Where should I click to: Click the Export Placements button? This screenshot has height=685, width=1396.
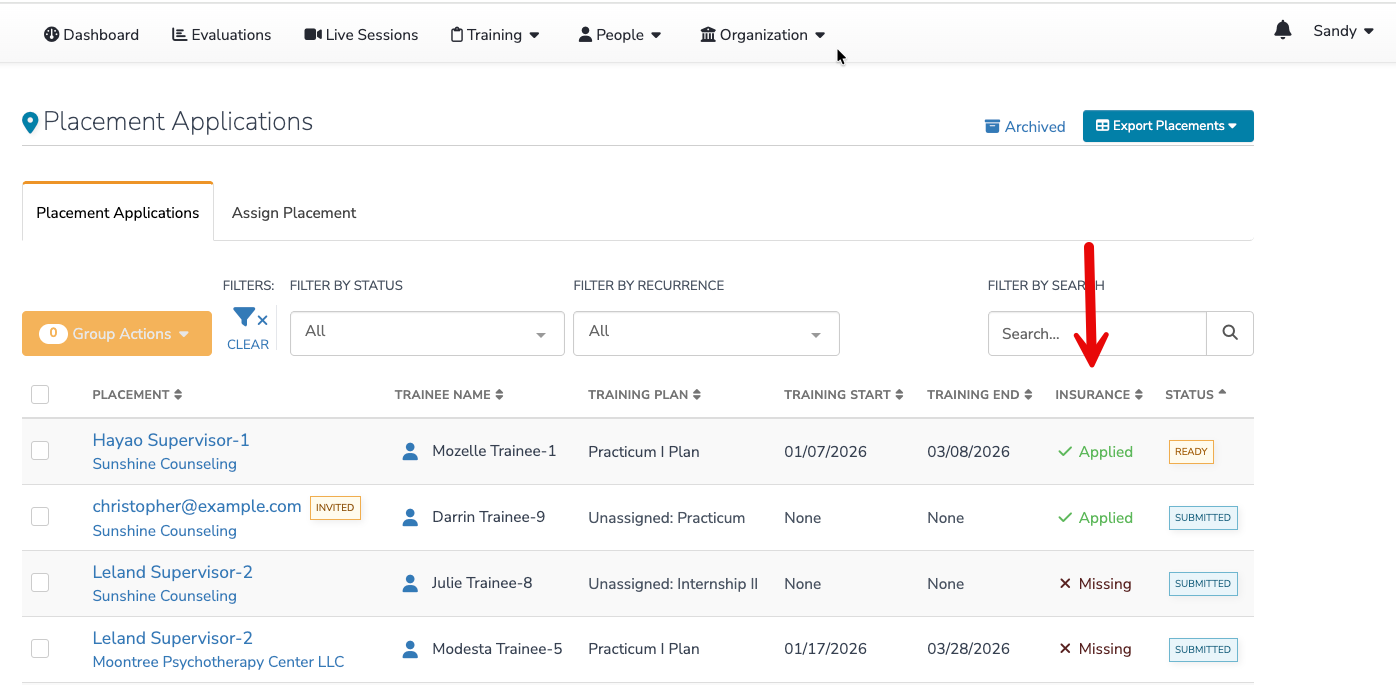coord(1168,126)
